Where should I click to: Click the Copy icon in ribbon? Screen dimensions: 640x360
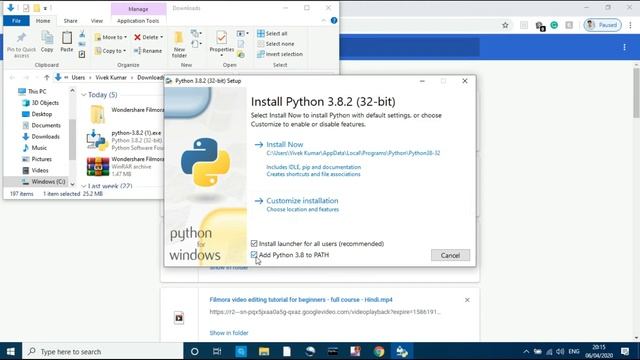coord(47,38)
